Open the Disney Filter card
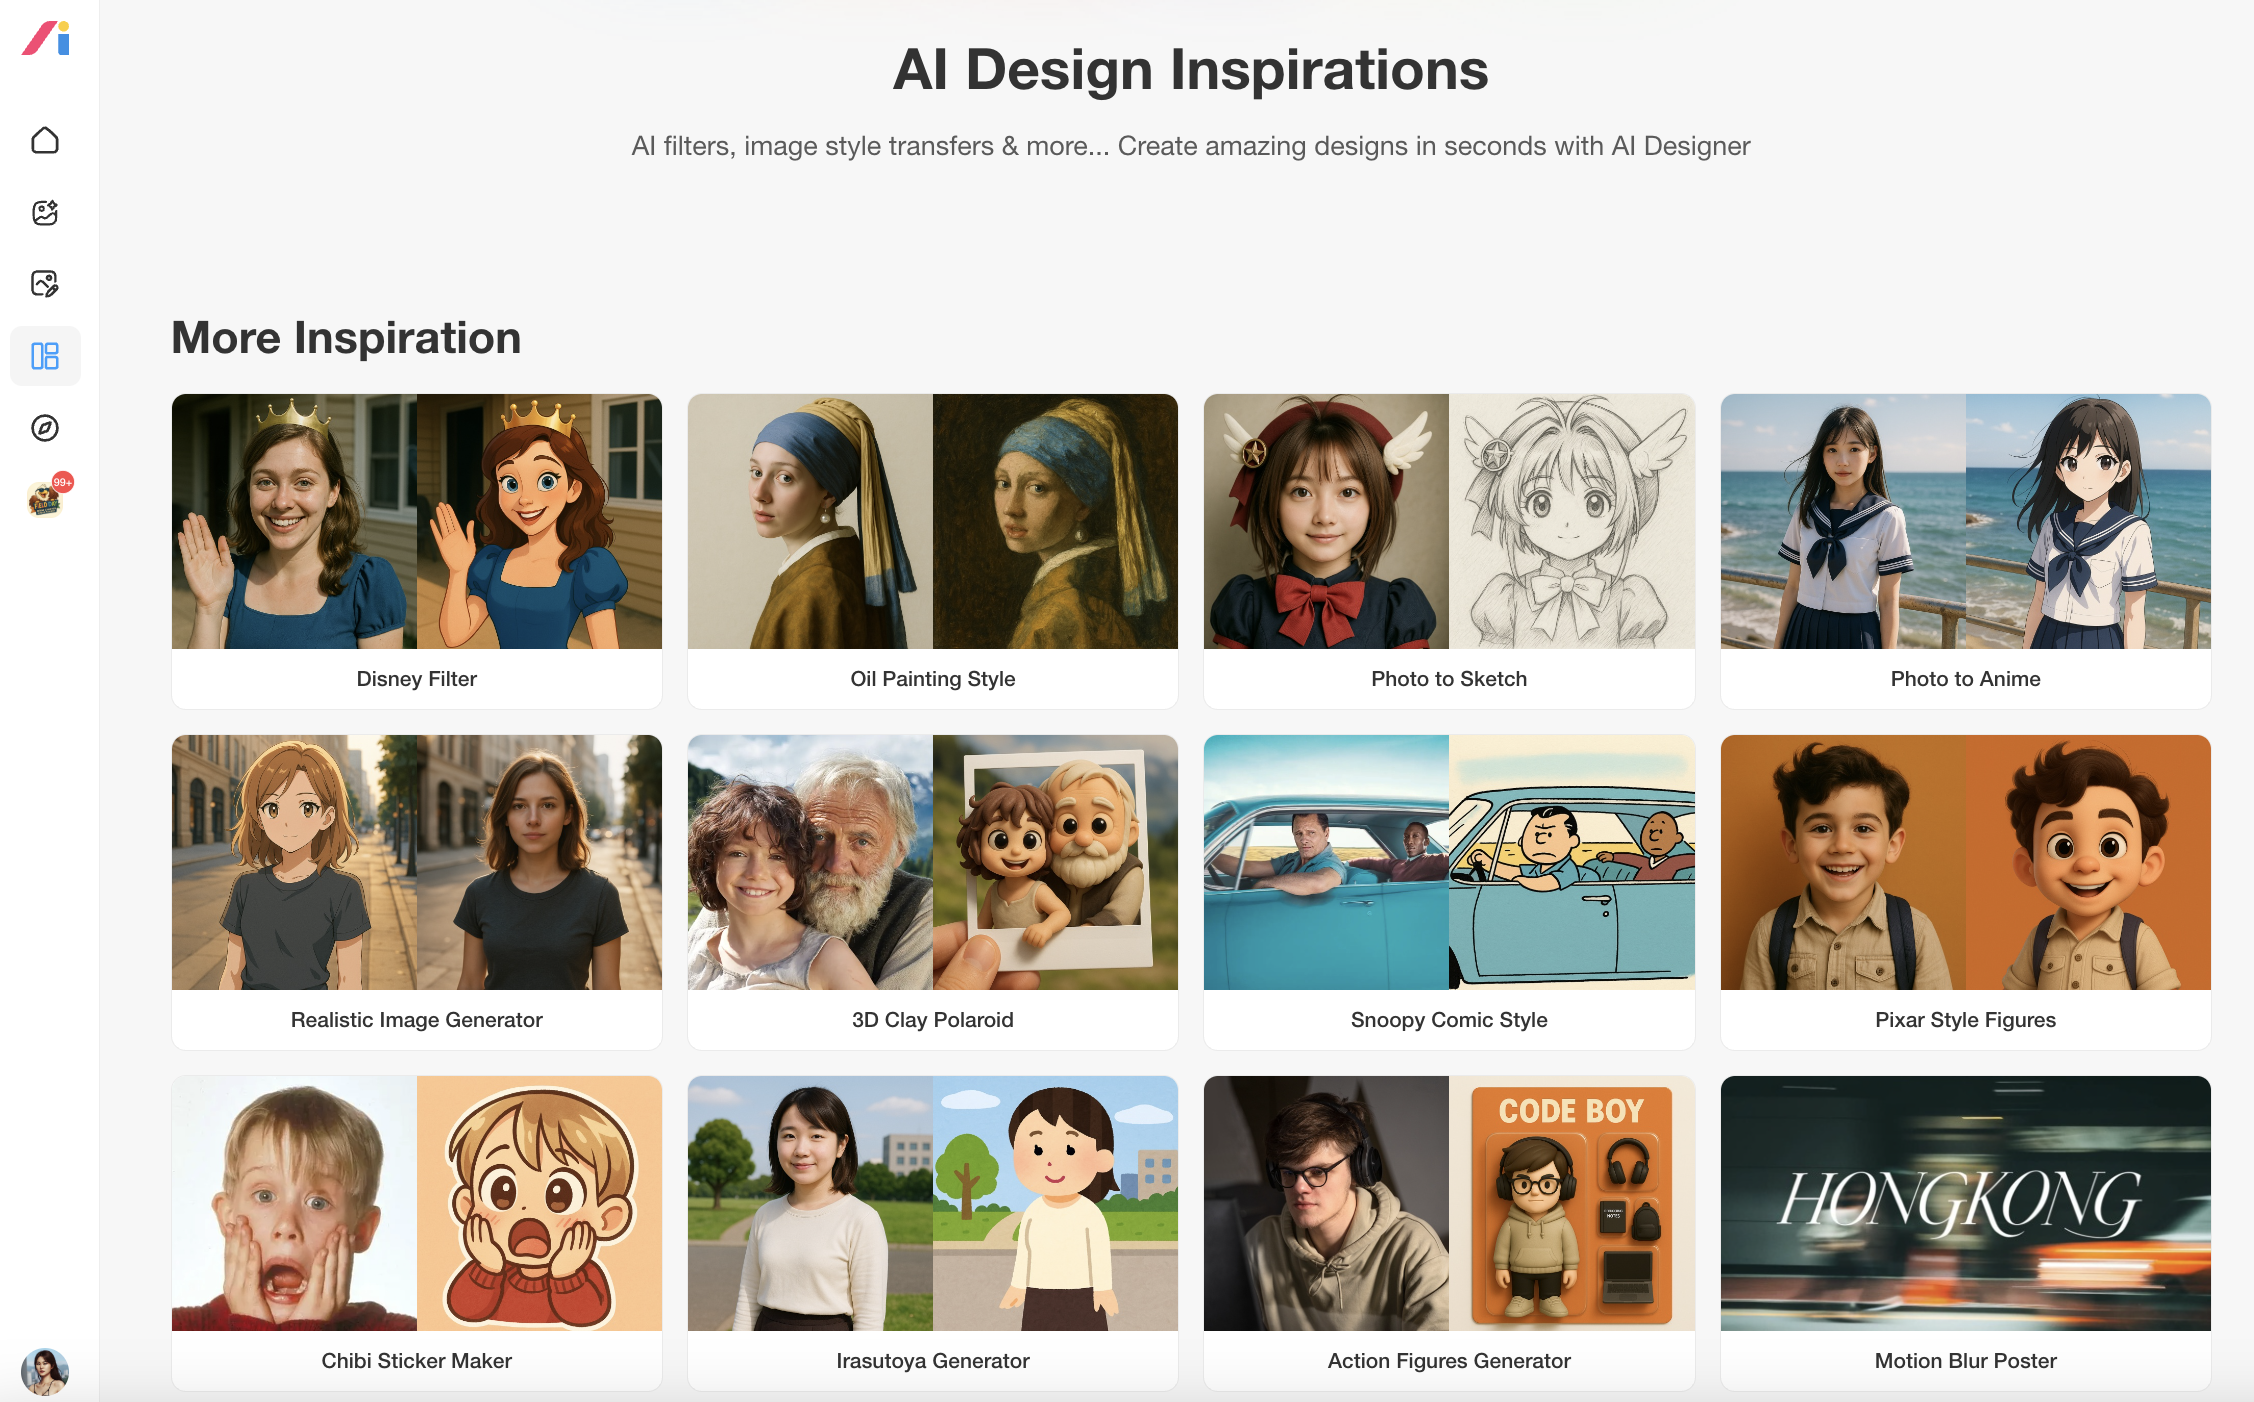 416,550
